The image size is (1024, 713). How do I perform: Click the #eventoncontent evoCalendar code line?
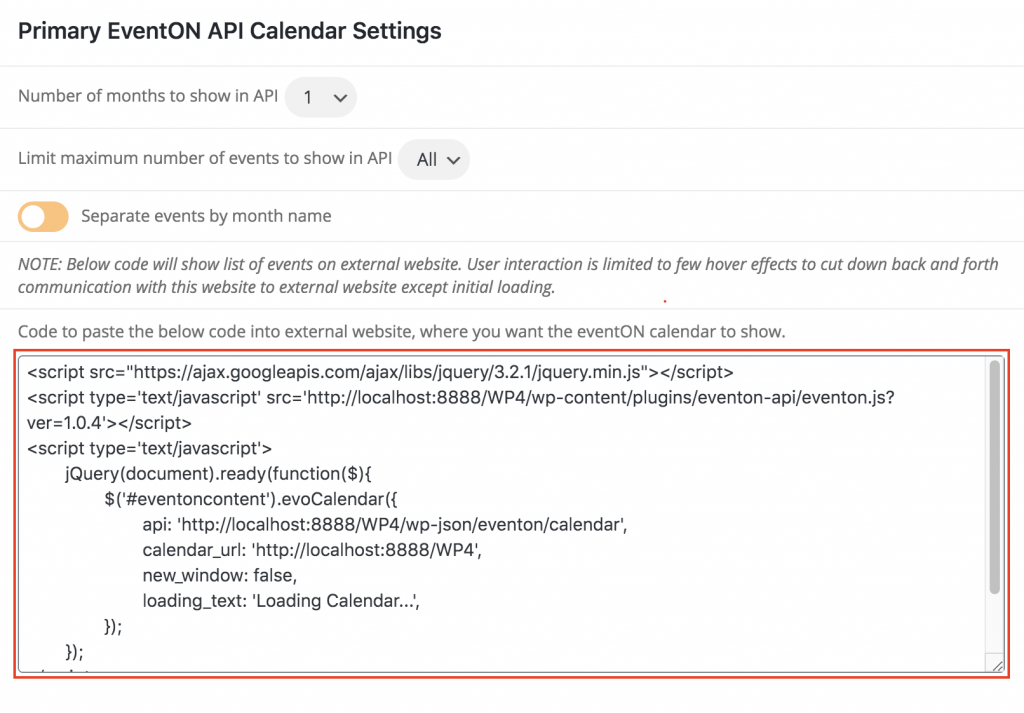pos(250,499)
